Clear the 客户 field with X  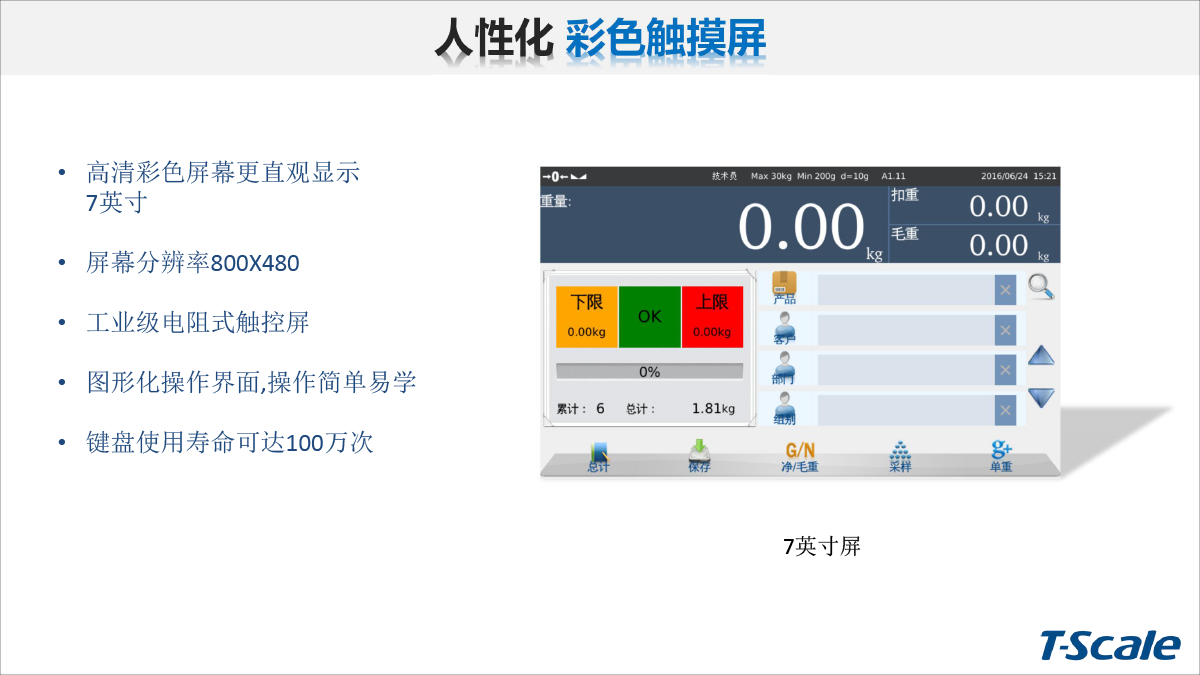(x=1005, y=330)
